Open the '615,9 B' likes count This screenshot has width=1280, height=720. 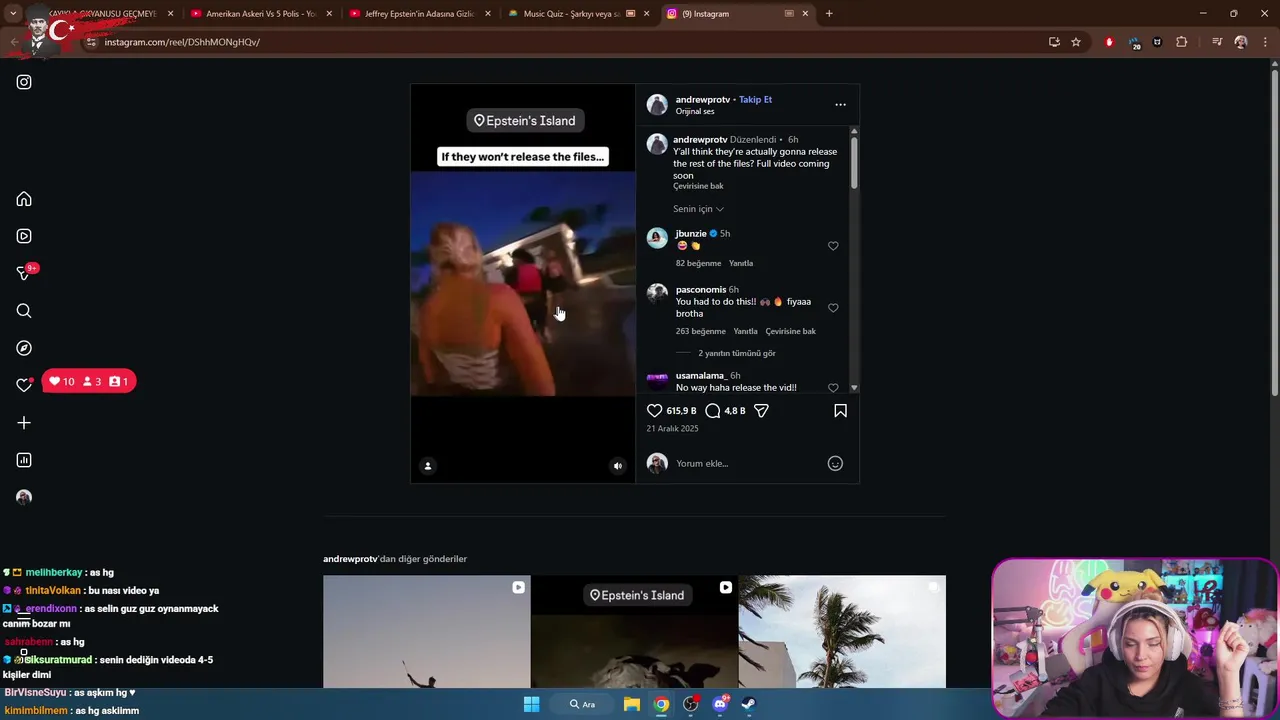pos(681,411)
